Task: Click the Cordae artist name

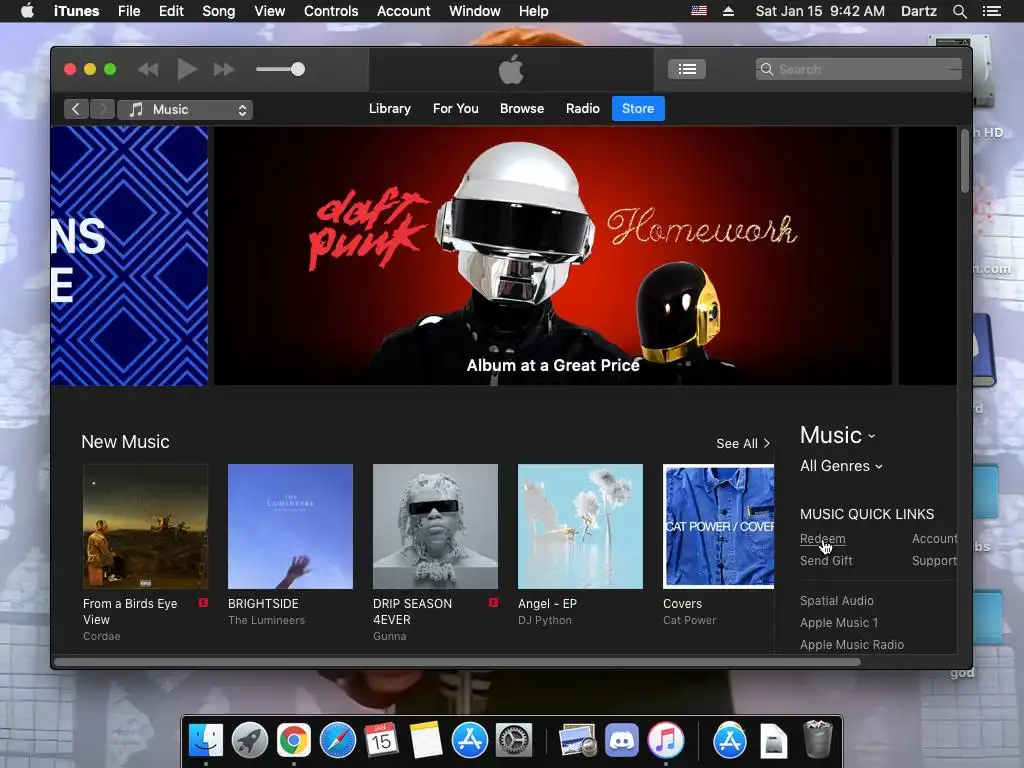Action: (101, 636)
